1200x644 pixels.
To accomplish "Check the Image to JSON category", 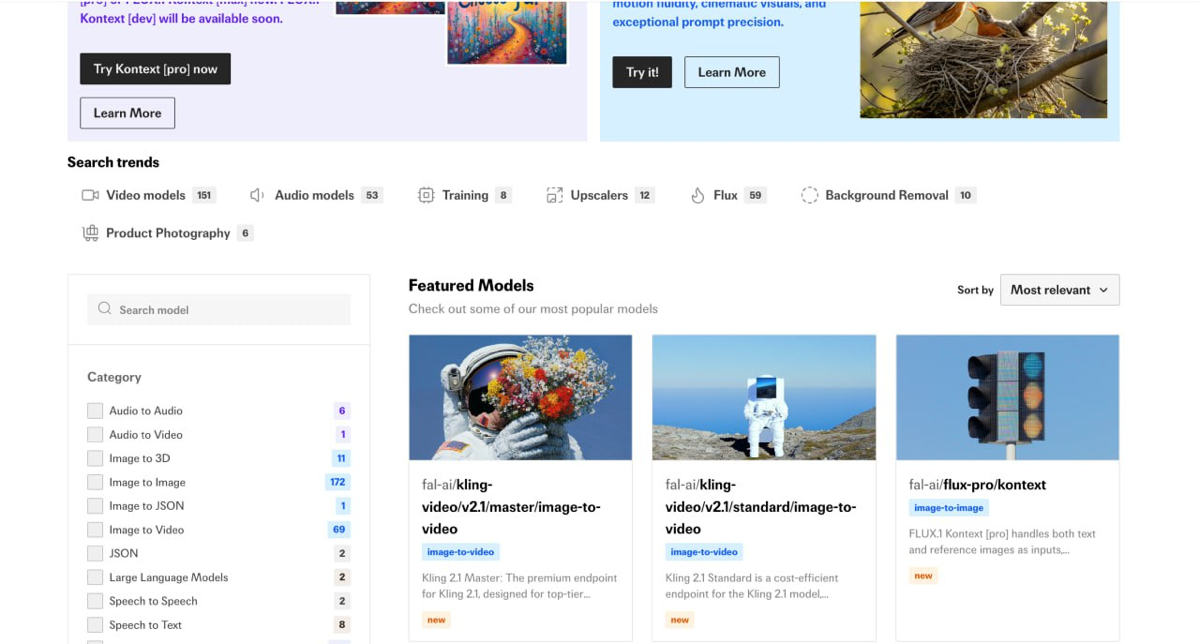I will 95,506.
